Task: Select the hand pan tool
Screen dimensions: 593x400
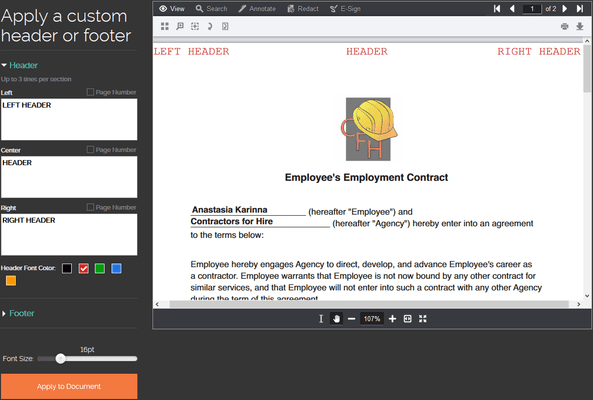Action: [x=336, y=319]
